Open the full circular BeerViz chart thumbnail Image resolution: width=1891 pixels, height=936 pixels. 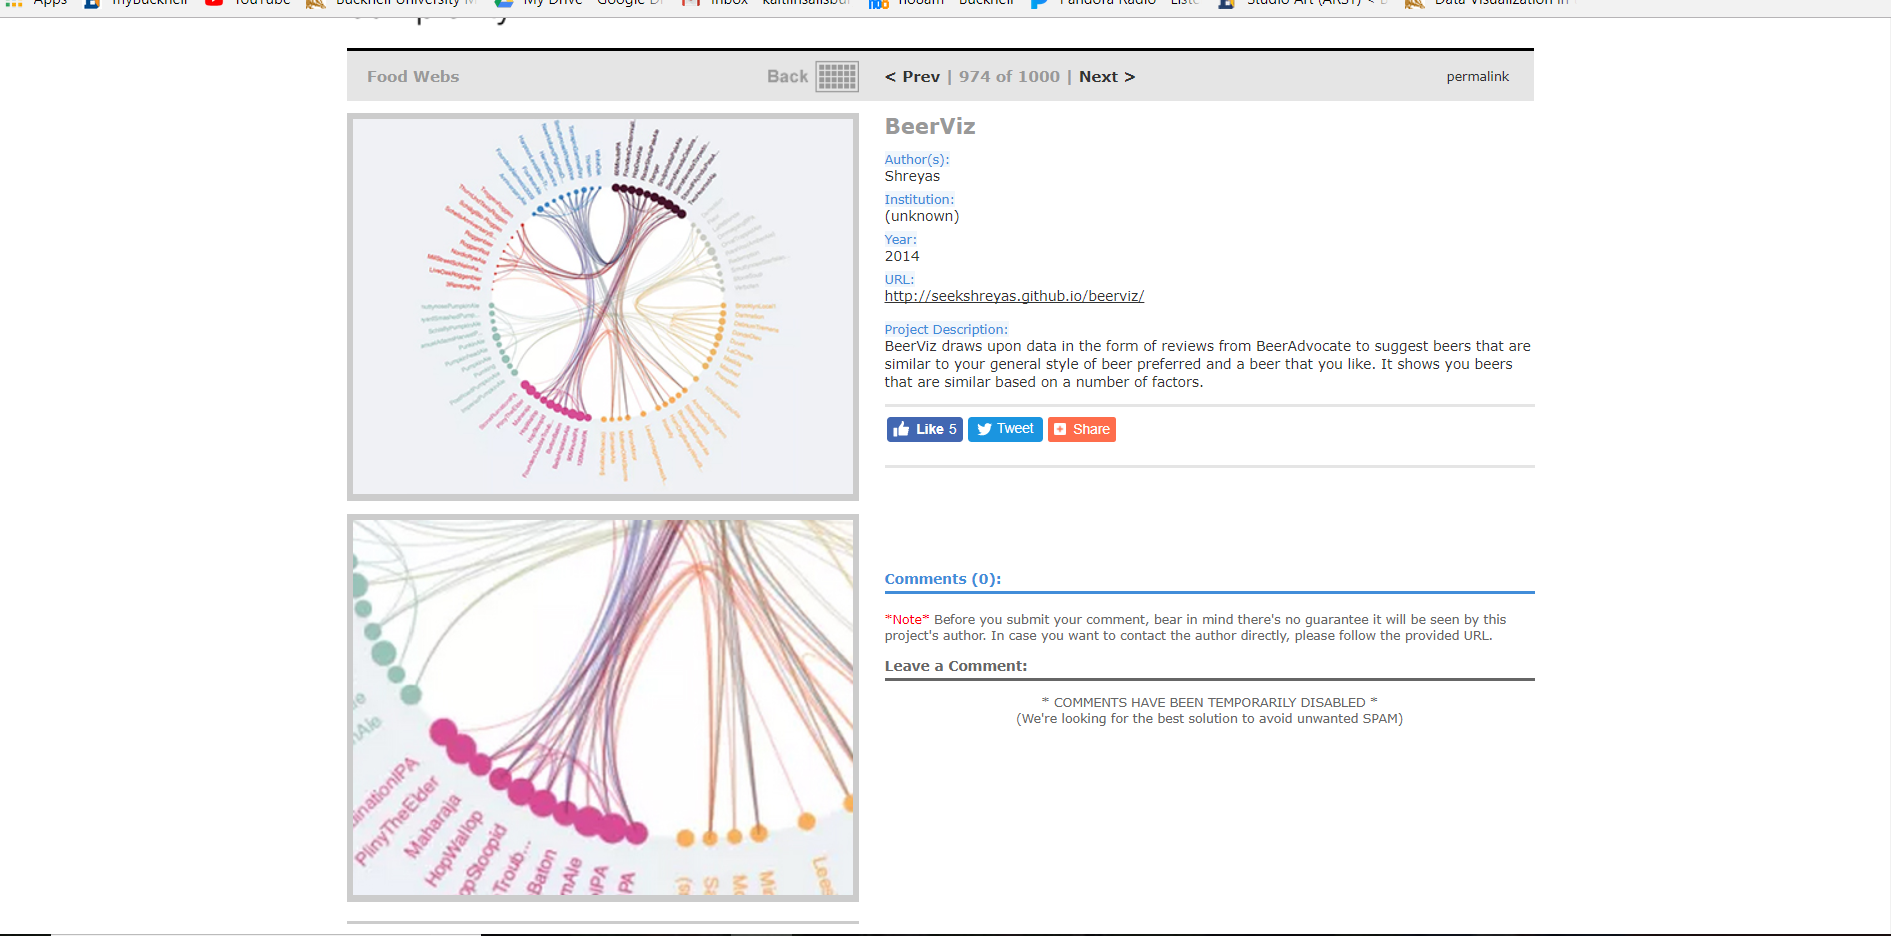tap(602, 306)
